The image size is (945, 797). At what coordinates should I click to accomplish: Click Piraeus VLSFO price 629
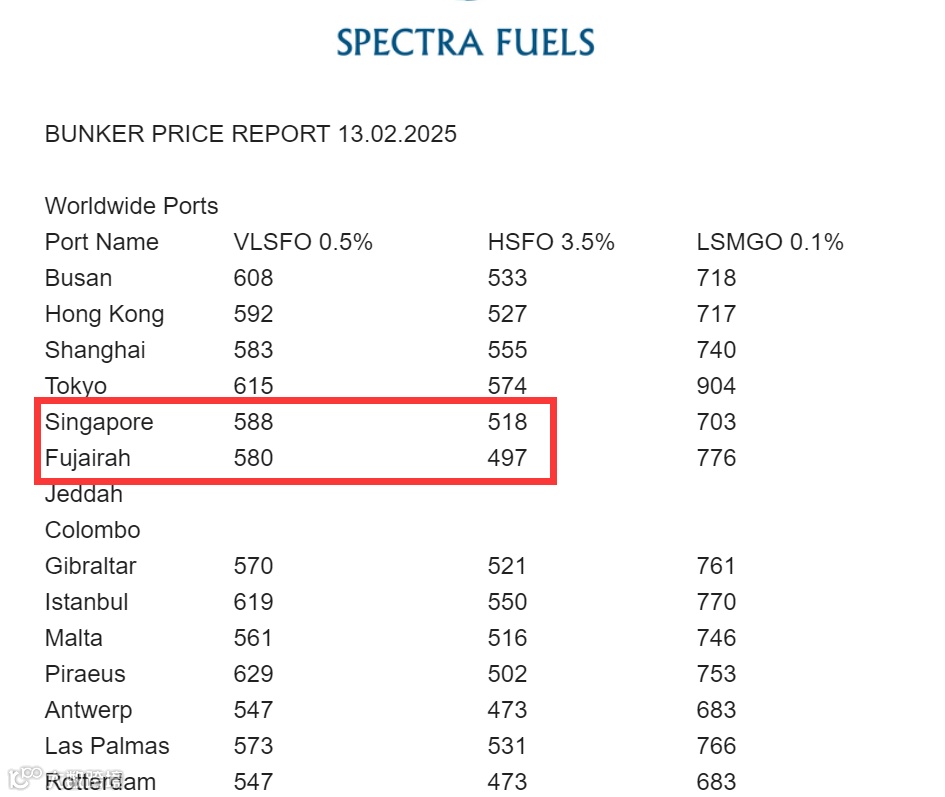[x=254, y=673]
